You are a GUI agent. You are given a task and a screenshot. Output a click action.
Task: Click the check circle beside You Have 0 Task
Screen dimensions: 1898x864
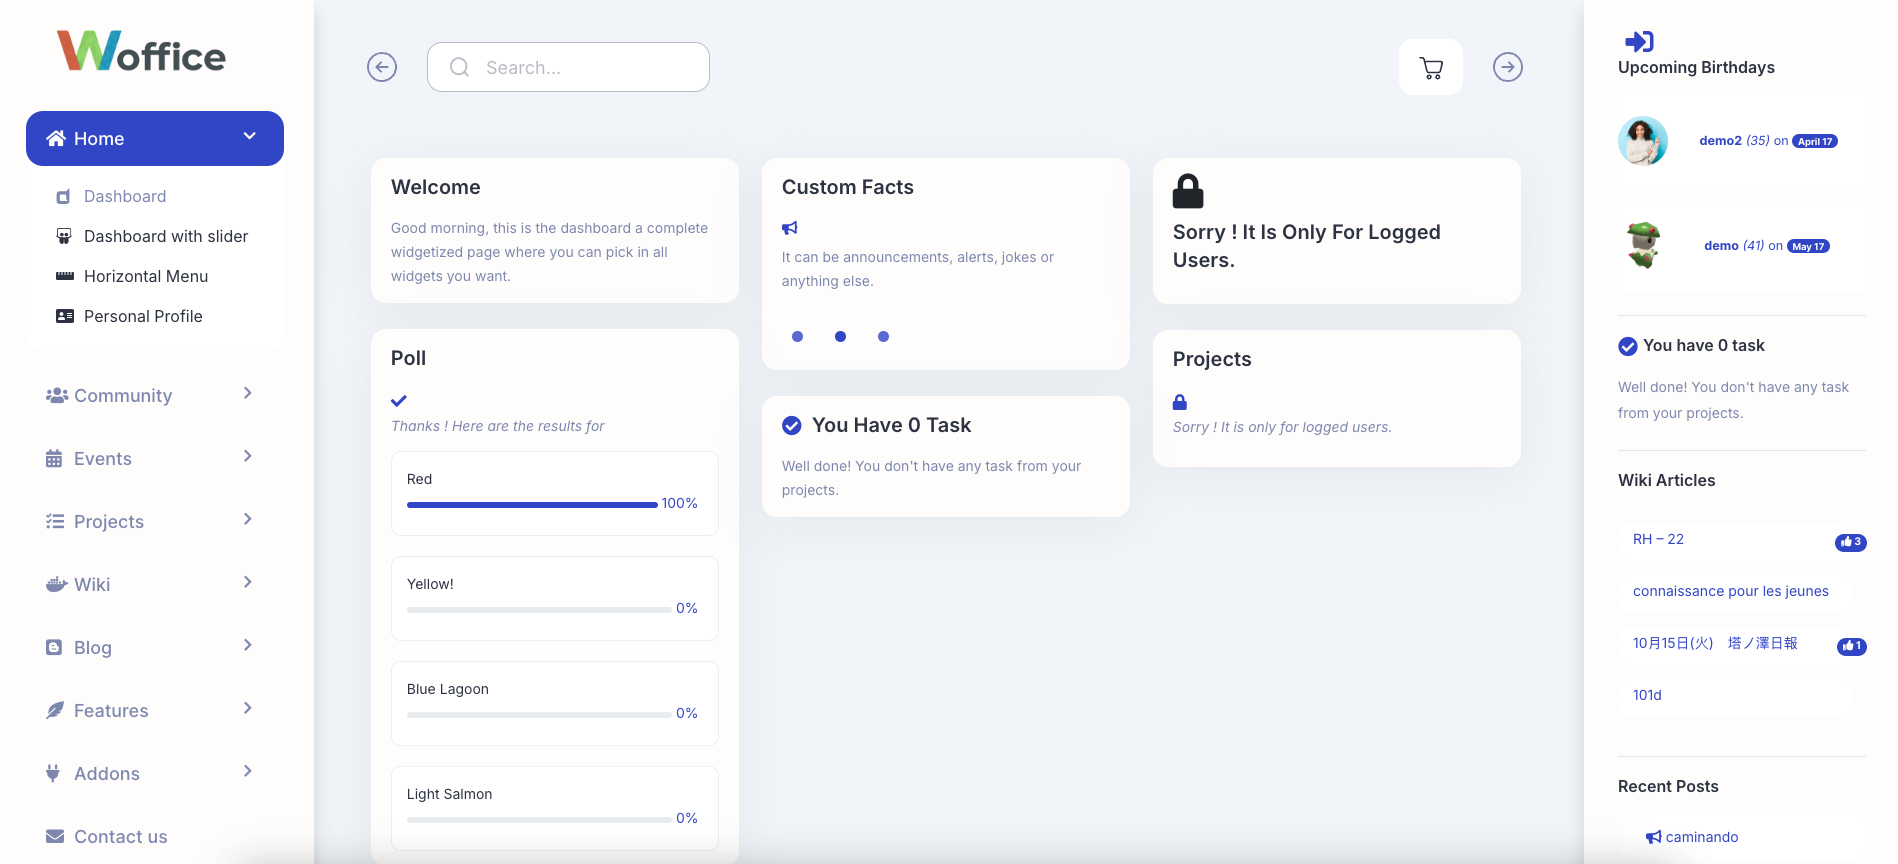[792, 425]
